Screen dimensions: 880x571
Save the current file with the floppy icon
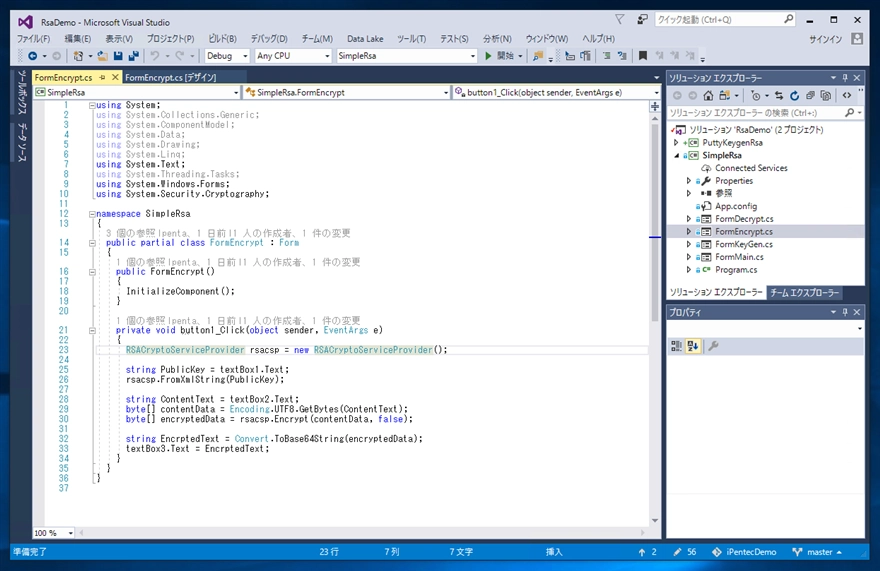pos(118,56)
